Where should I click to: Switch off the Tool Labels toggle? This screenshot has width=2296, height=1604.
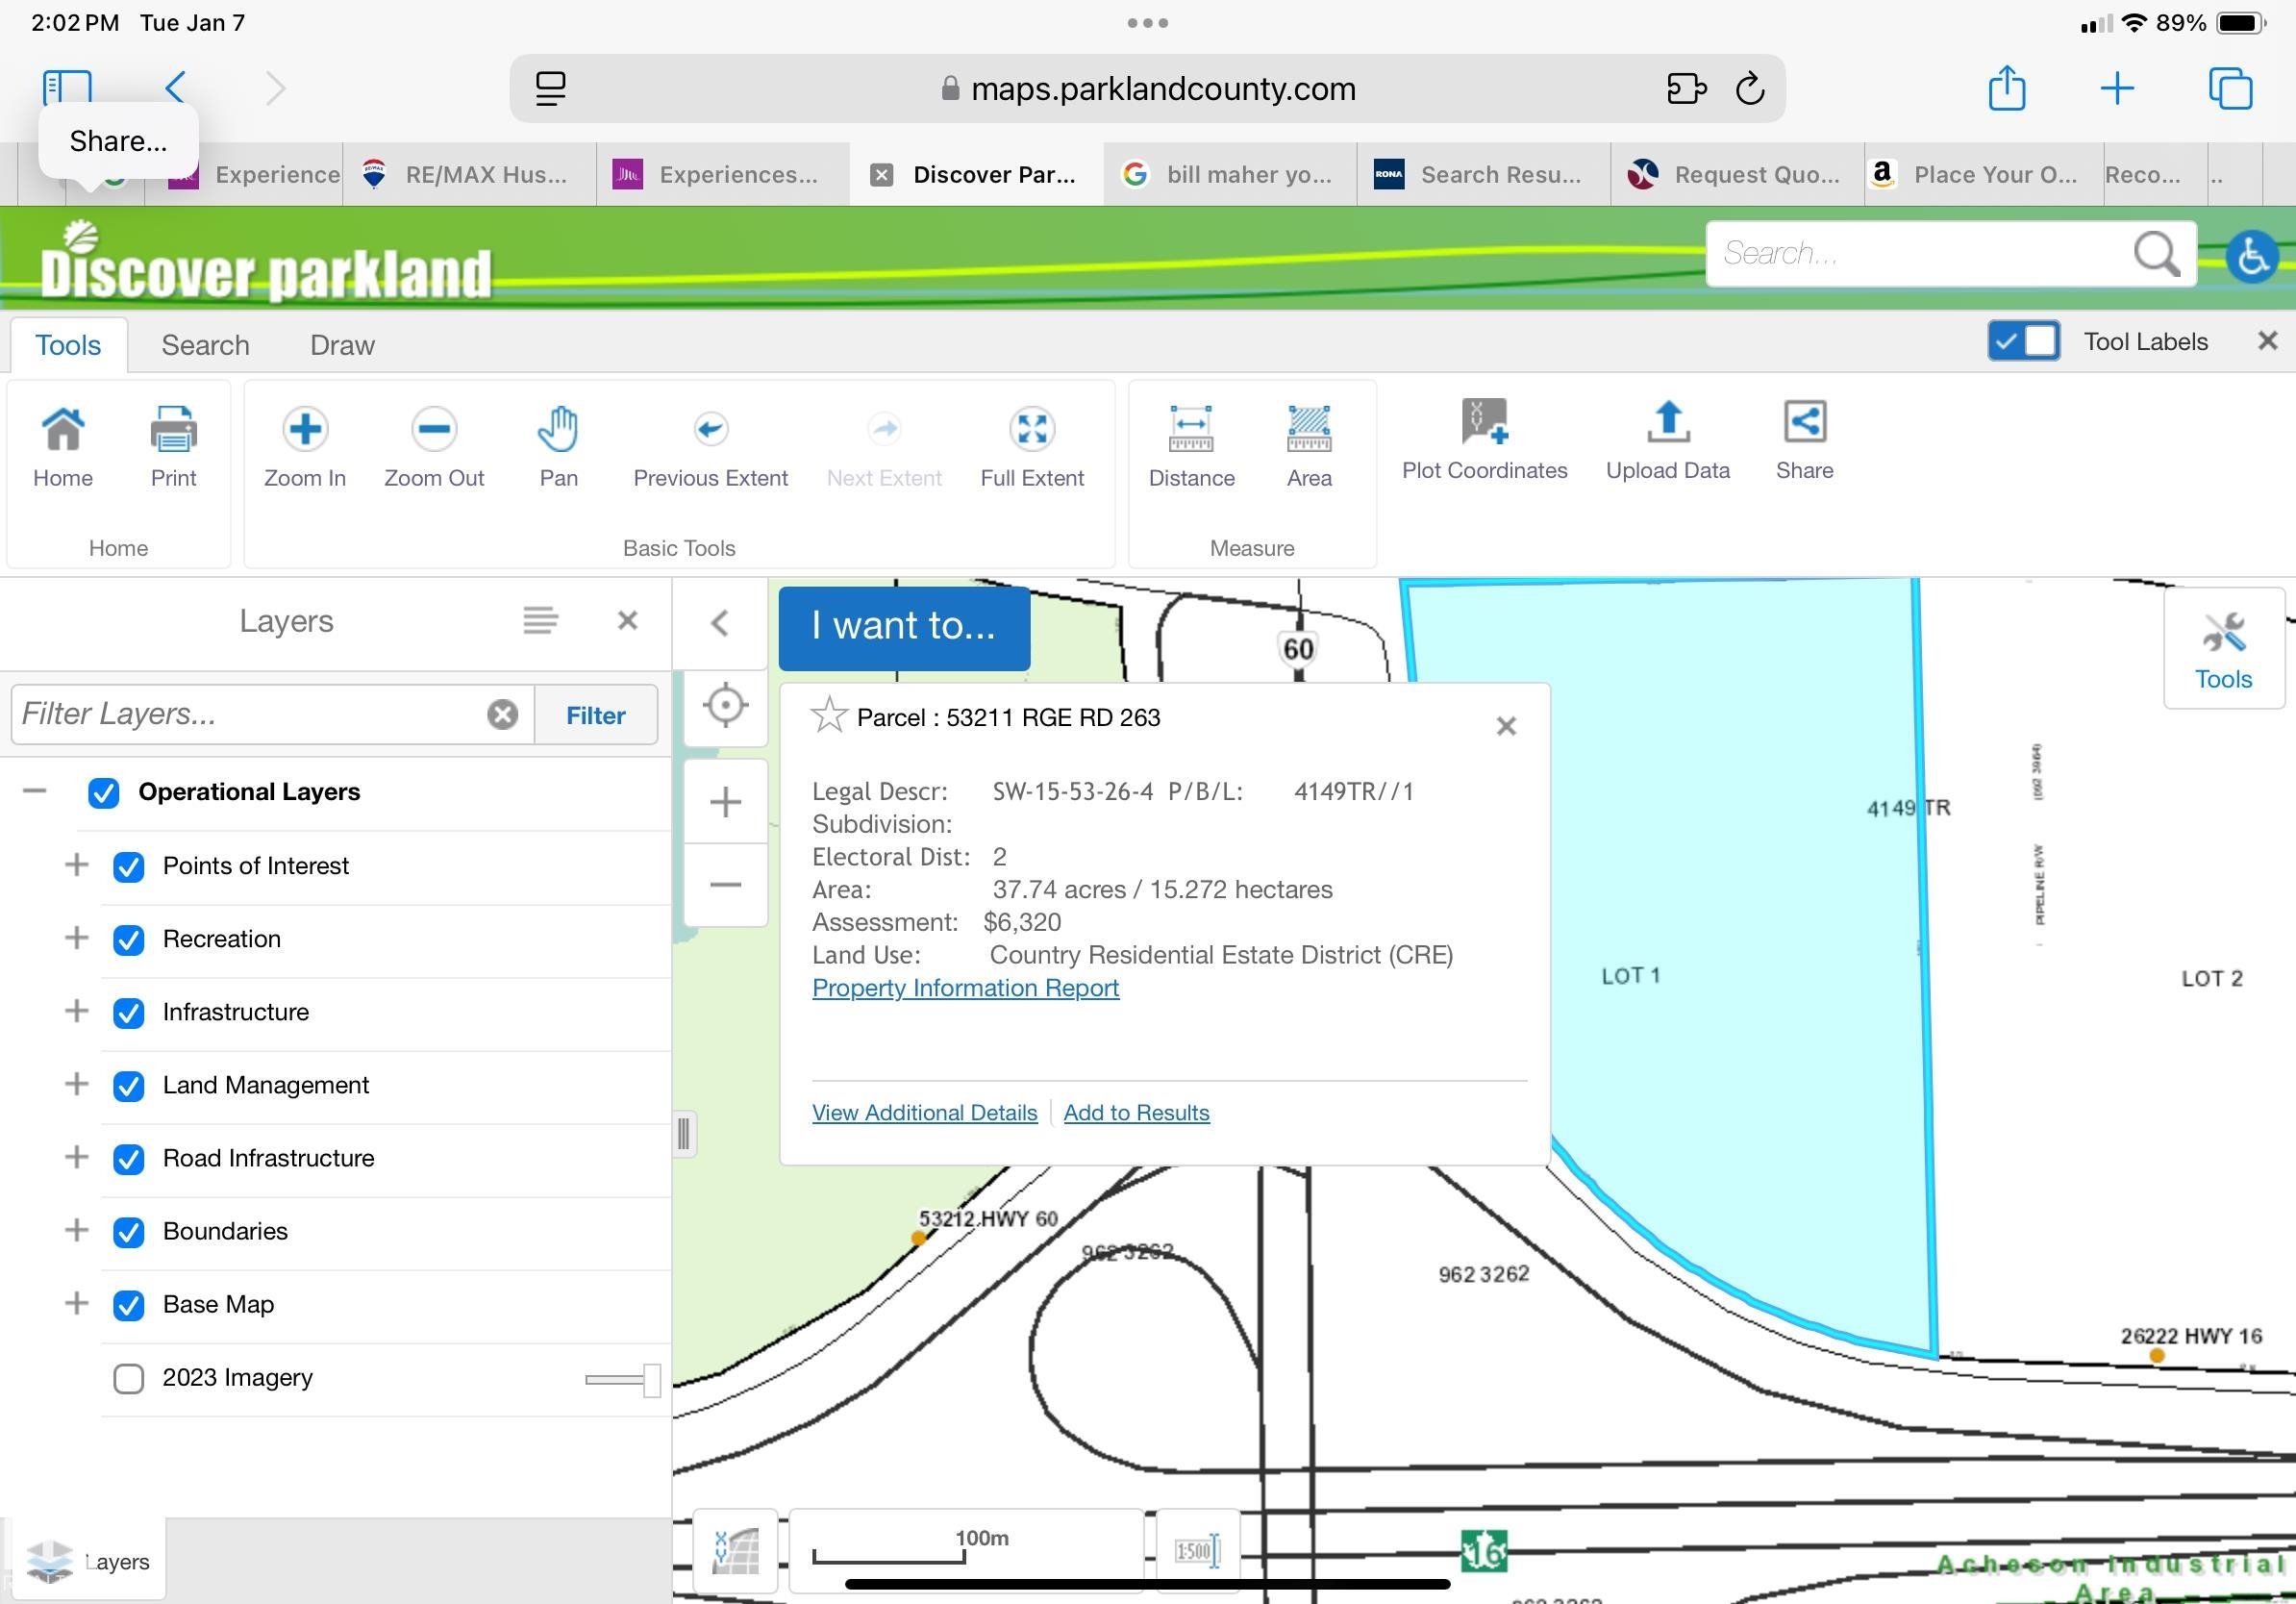click(x=2022, y=342)
